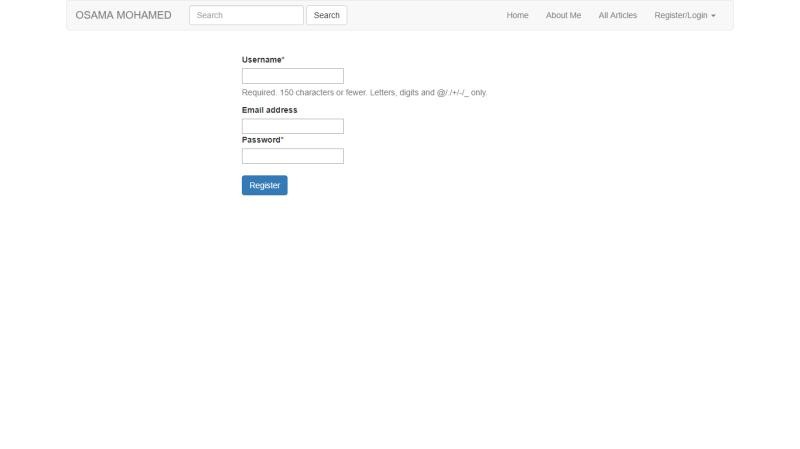Image resolution: width=800 pixels, height=449 pixels.
Task: Click the Username field label
Action: coord(263,60)
